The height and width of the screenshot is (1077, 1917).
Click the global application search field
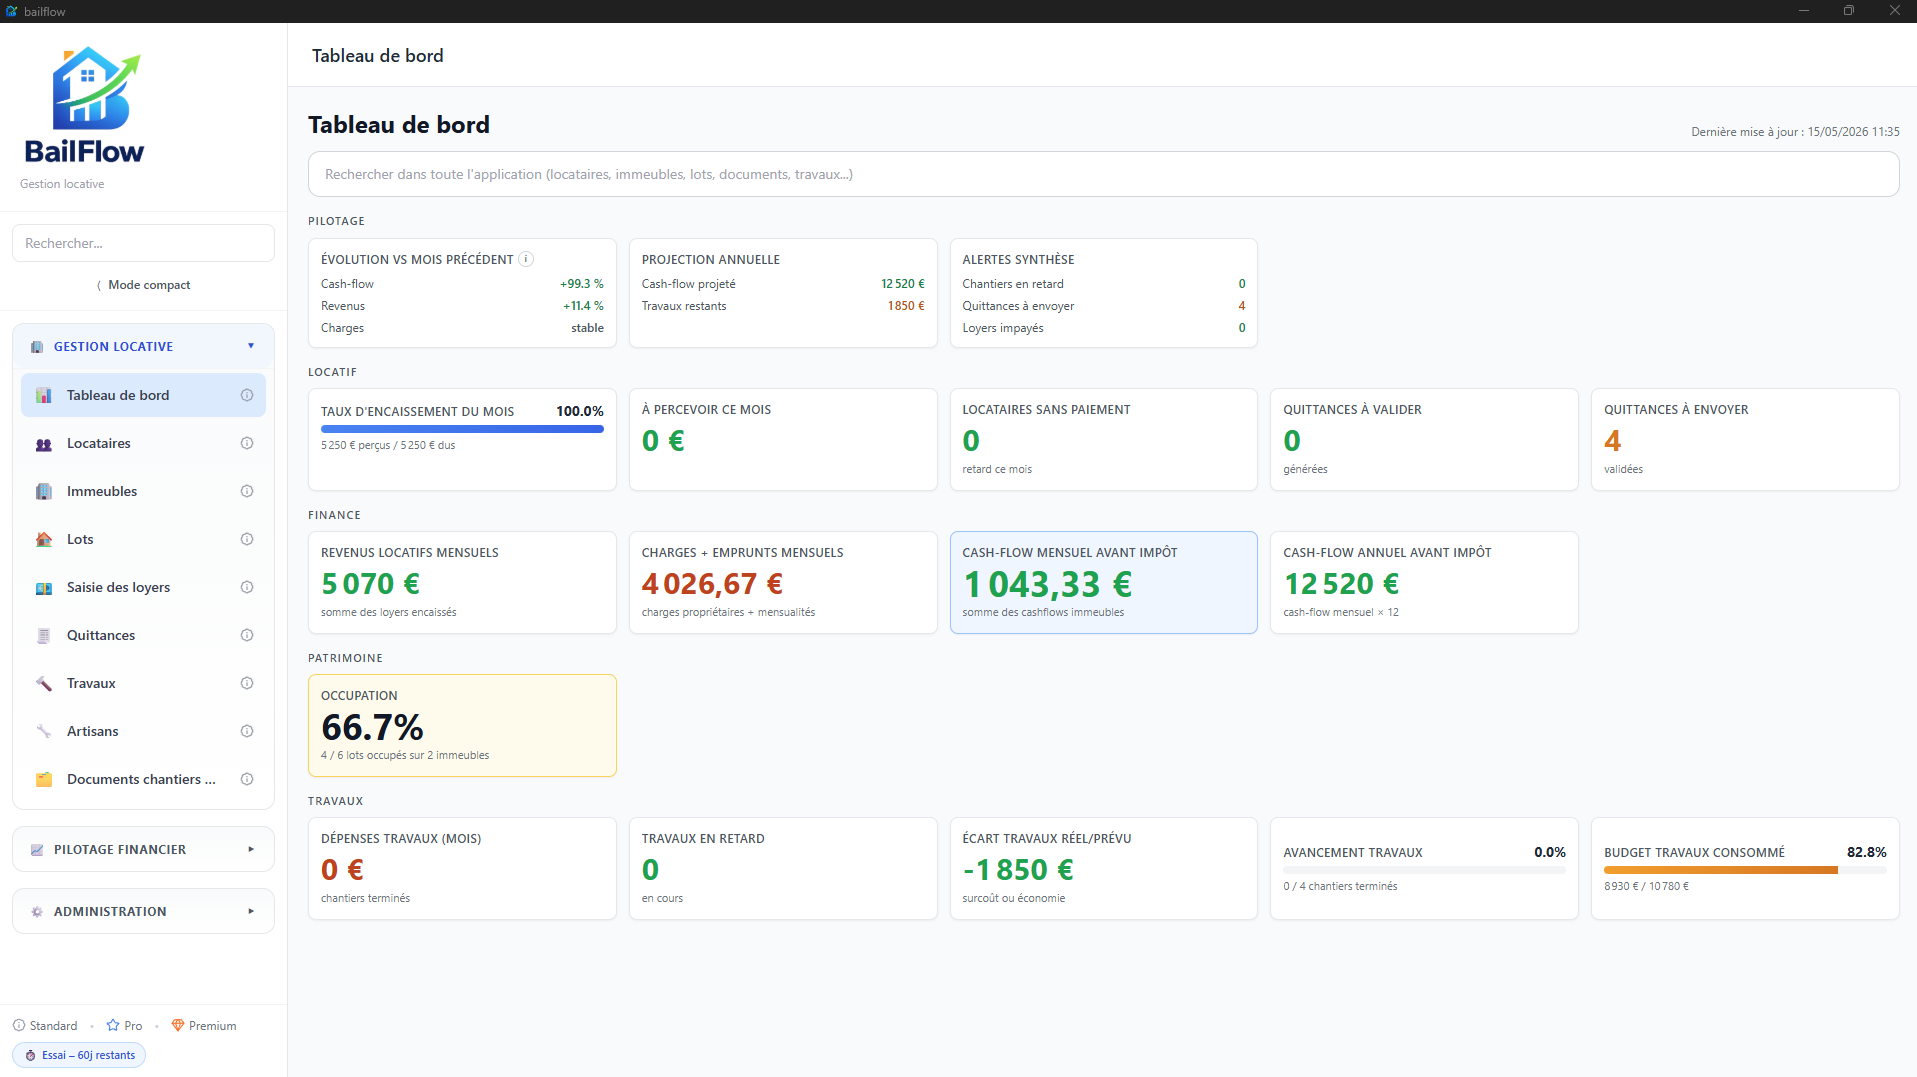point(1103,174)
